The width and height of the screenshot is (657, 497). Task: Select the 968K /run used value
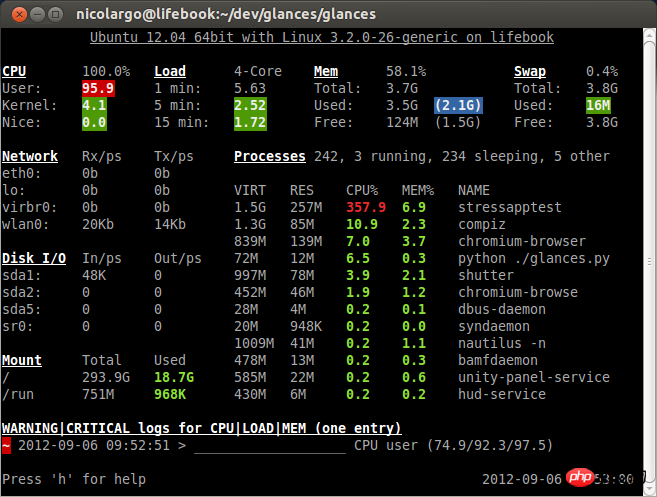point(170,394)
